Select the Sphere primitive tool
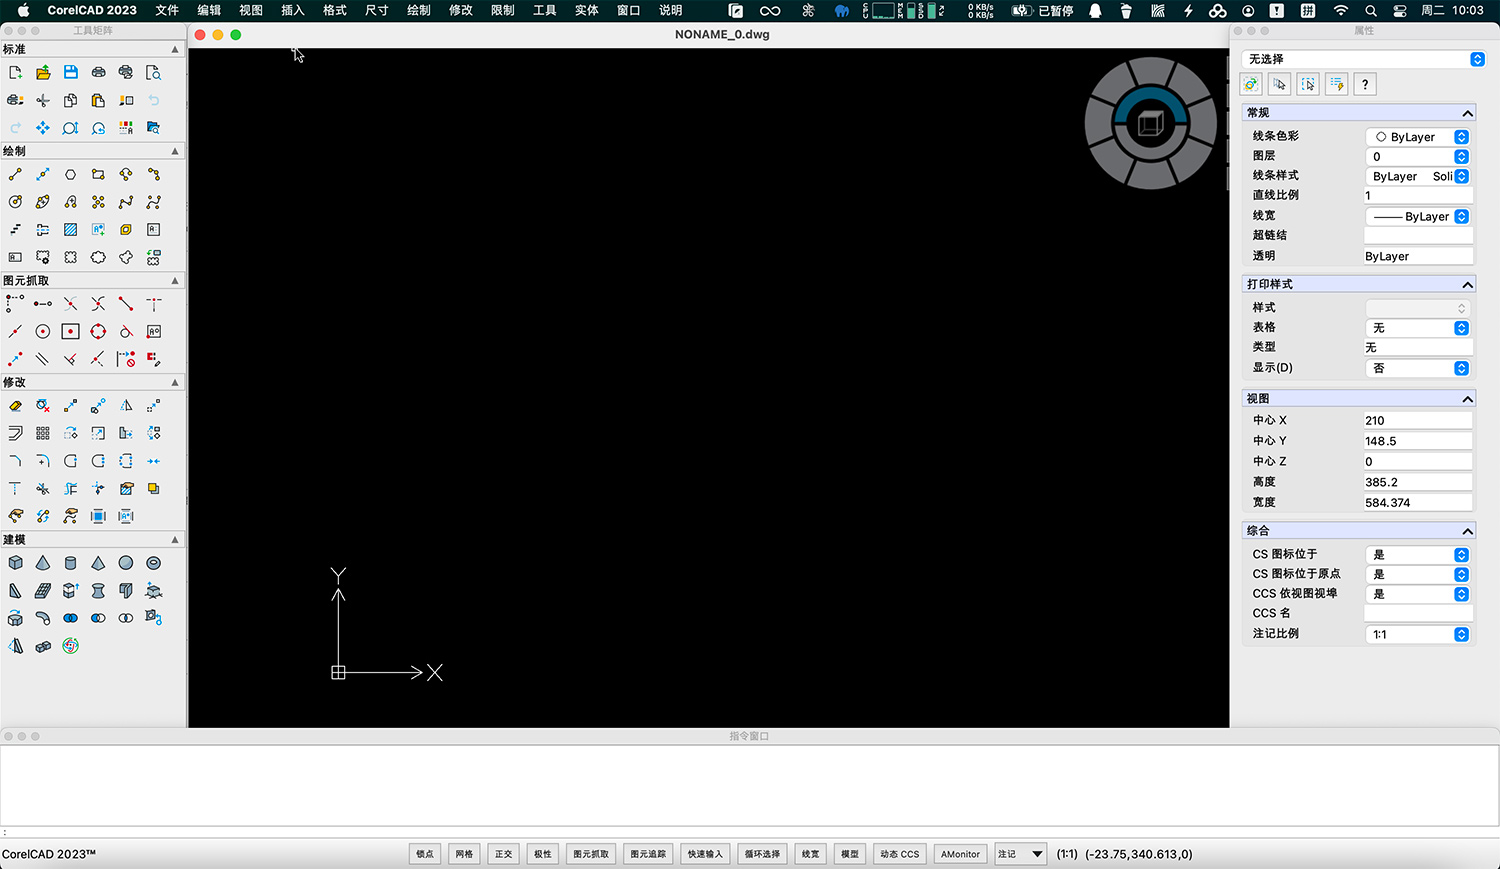The height and width of the screenshot is (869, 1500). point(125,562)
